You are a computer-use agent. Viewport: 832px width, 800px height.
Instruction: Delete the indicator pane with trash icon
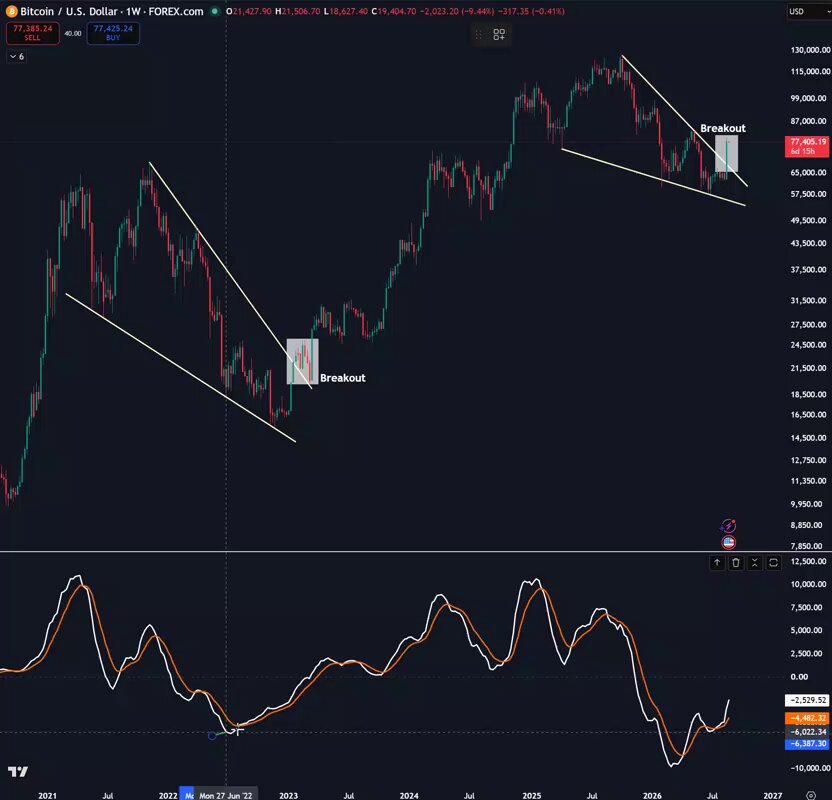click(x=735, y=562)
